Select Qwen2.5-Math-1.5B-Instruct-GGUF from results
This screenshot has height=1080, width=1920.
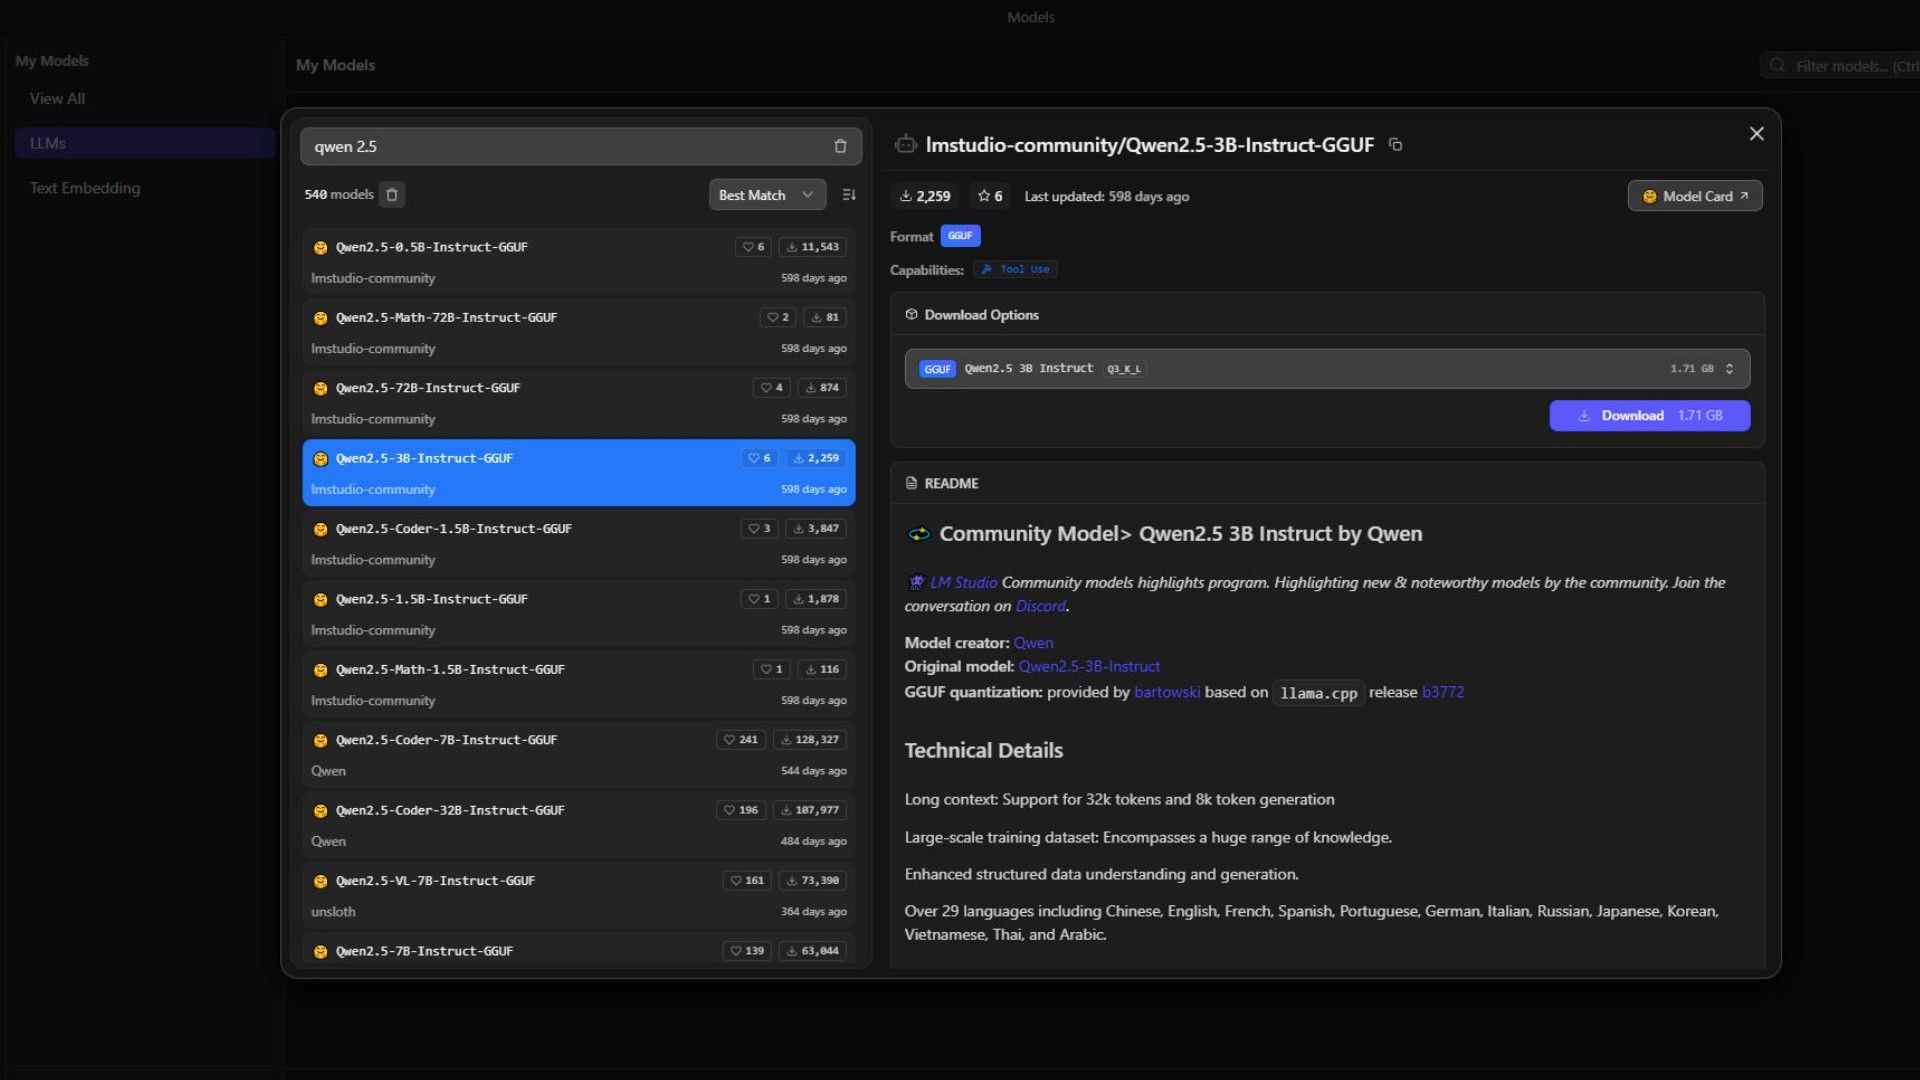click(578, 684)
